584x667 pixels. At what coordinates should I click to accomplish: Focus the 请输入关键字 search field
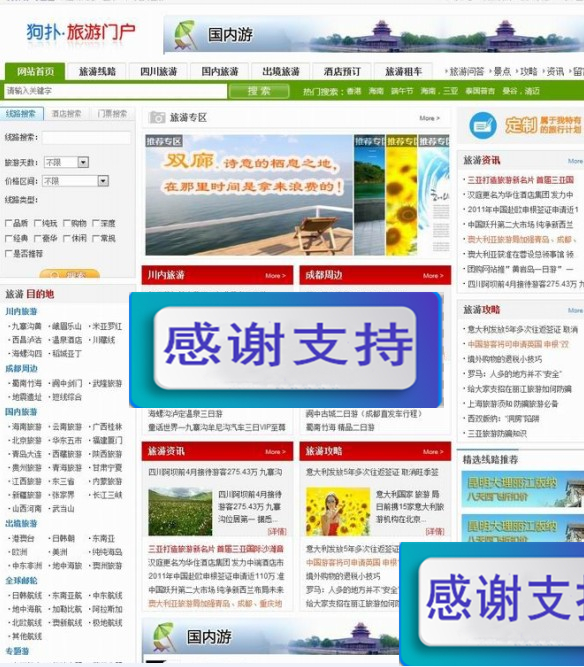pos(115,91)
